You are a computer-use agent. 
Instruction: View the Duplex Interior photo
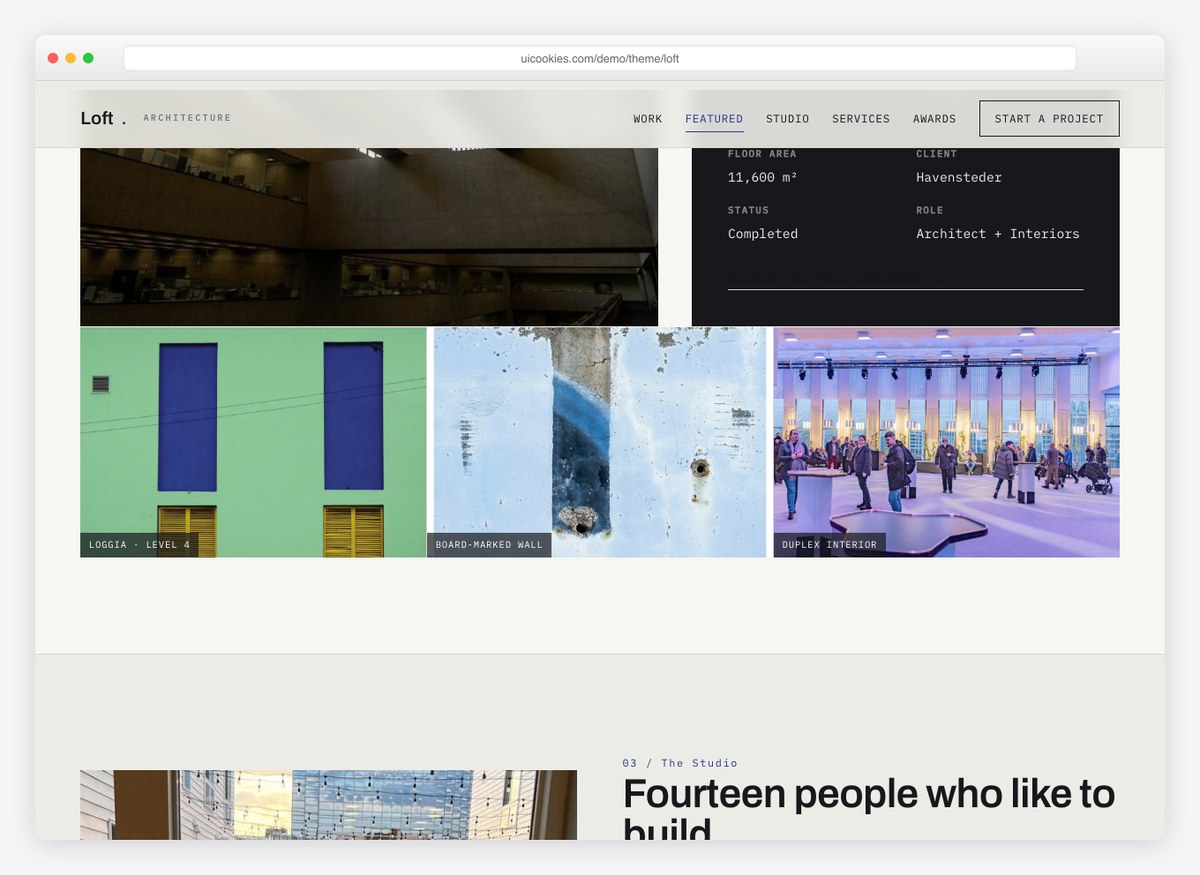pyautogui.click(x=946, y=443)
